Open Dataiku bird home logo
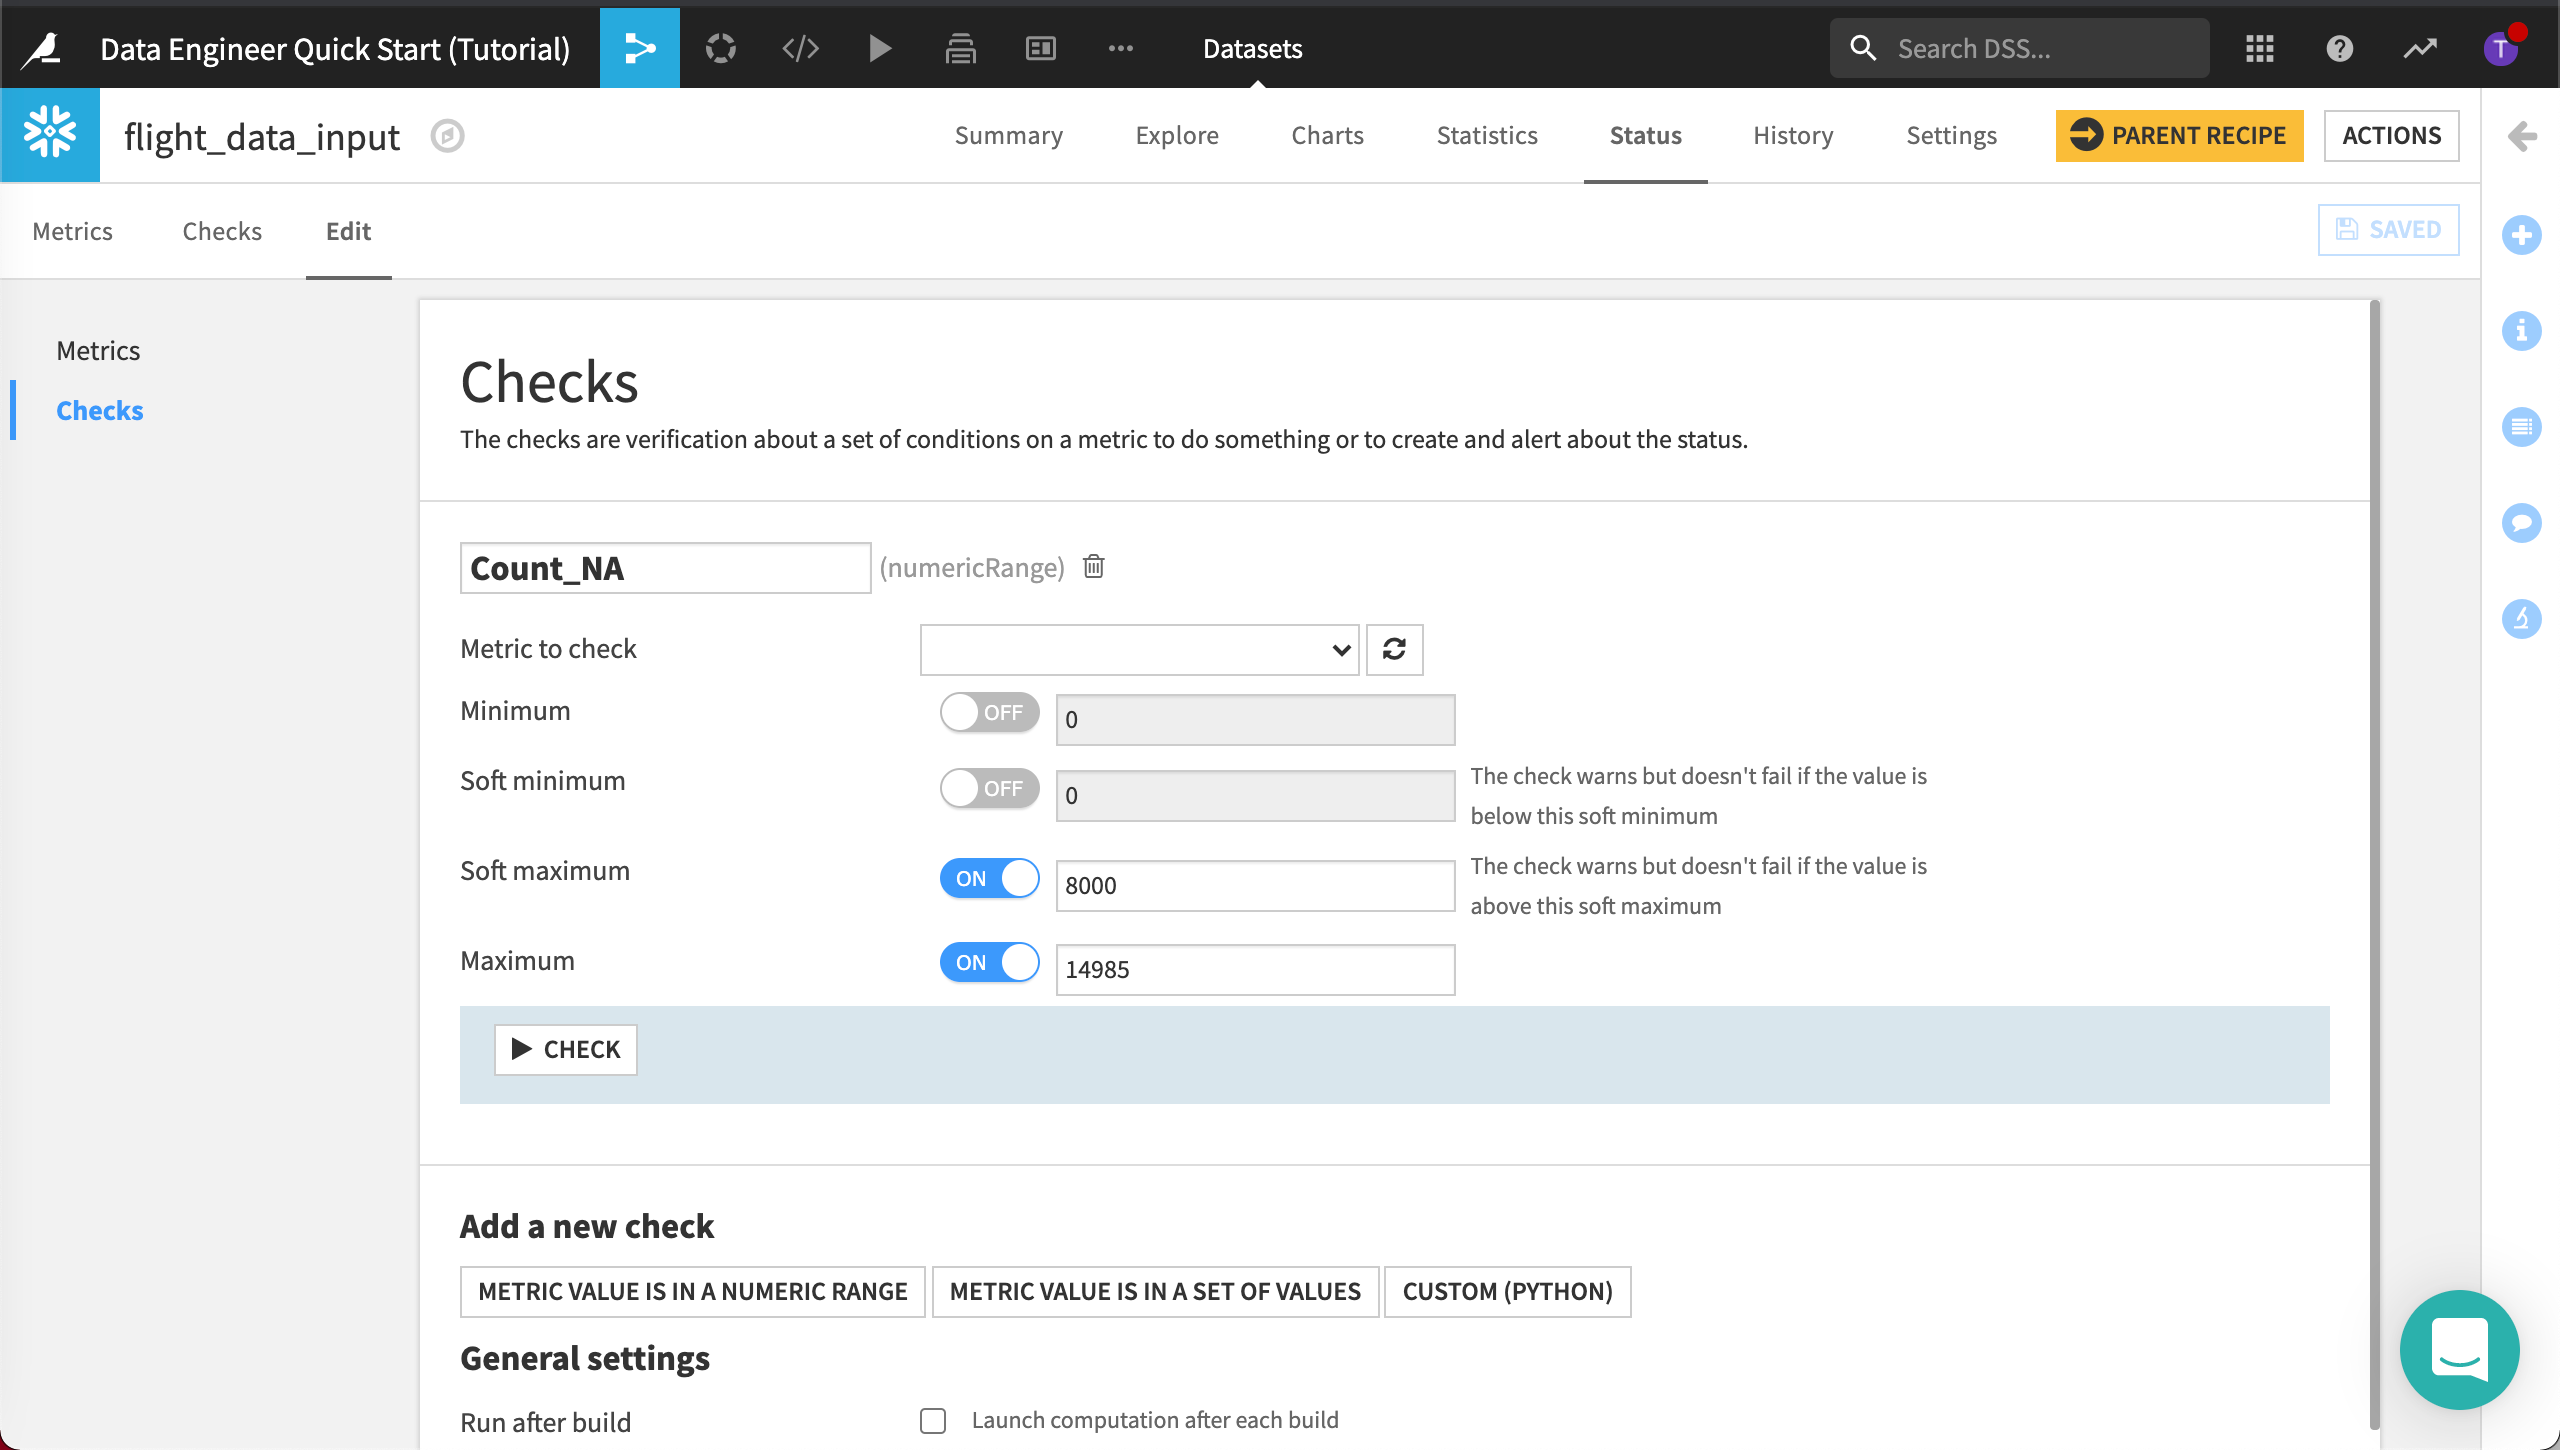Screen dimensions: 2560x1450 [42, 48]
